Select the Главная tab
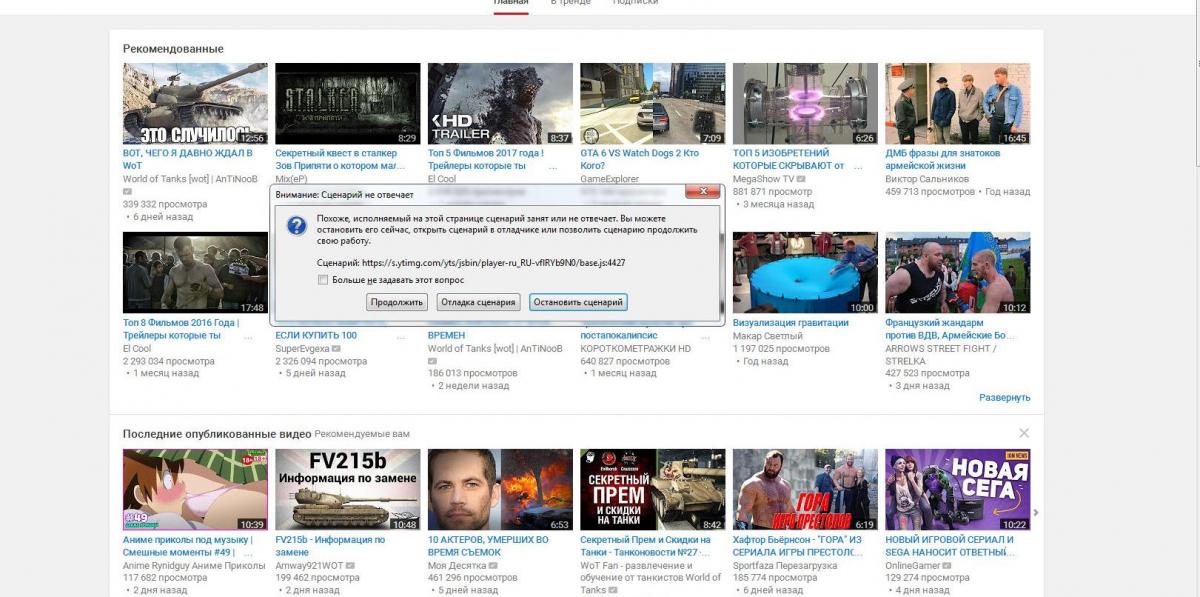This screenshot has height=597, width=1200. click(510, 3)
